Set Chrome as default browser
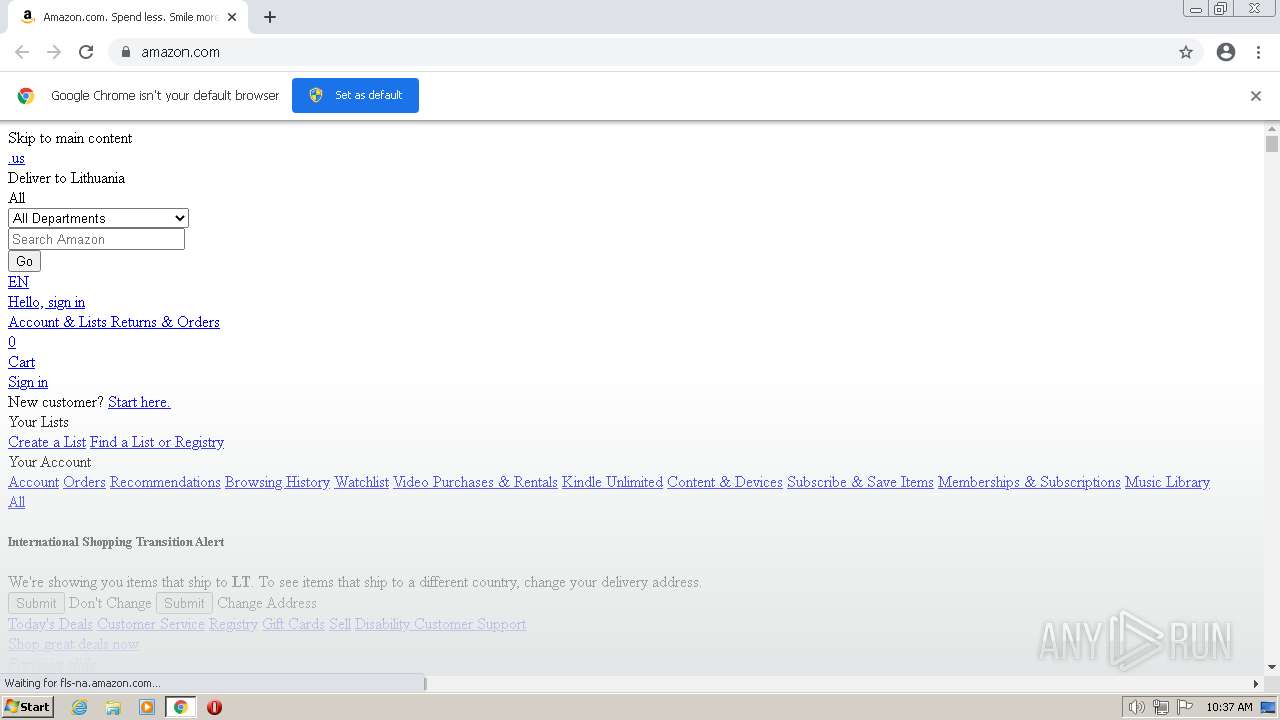The image size is (1280, 720). (355, 95)
